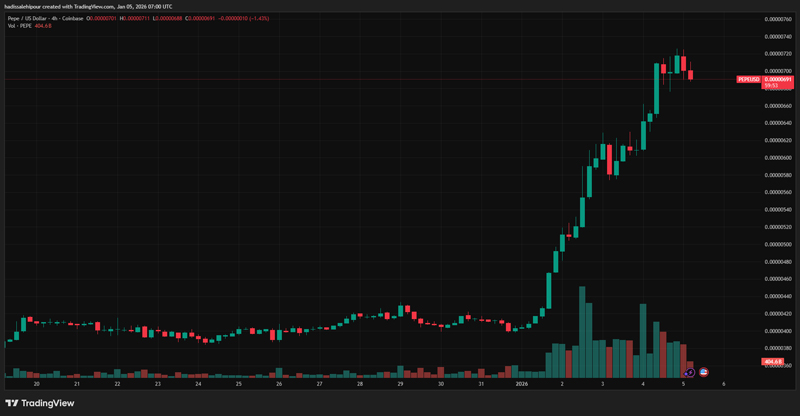Click the 24 date label on the time axis
Viewport: 800px width, 416px height.
point(198,383)
